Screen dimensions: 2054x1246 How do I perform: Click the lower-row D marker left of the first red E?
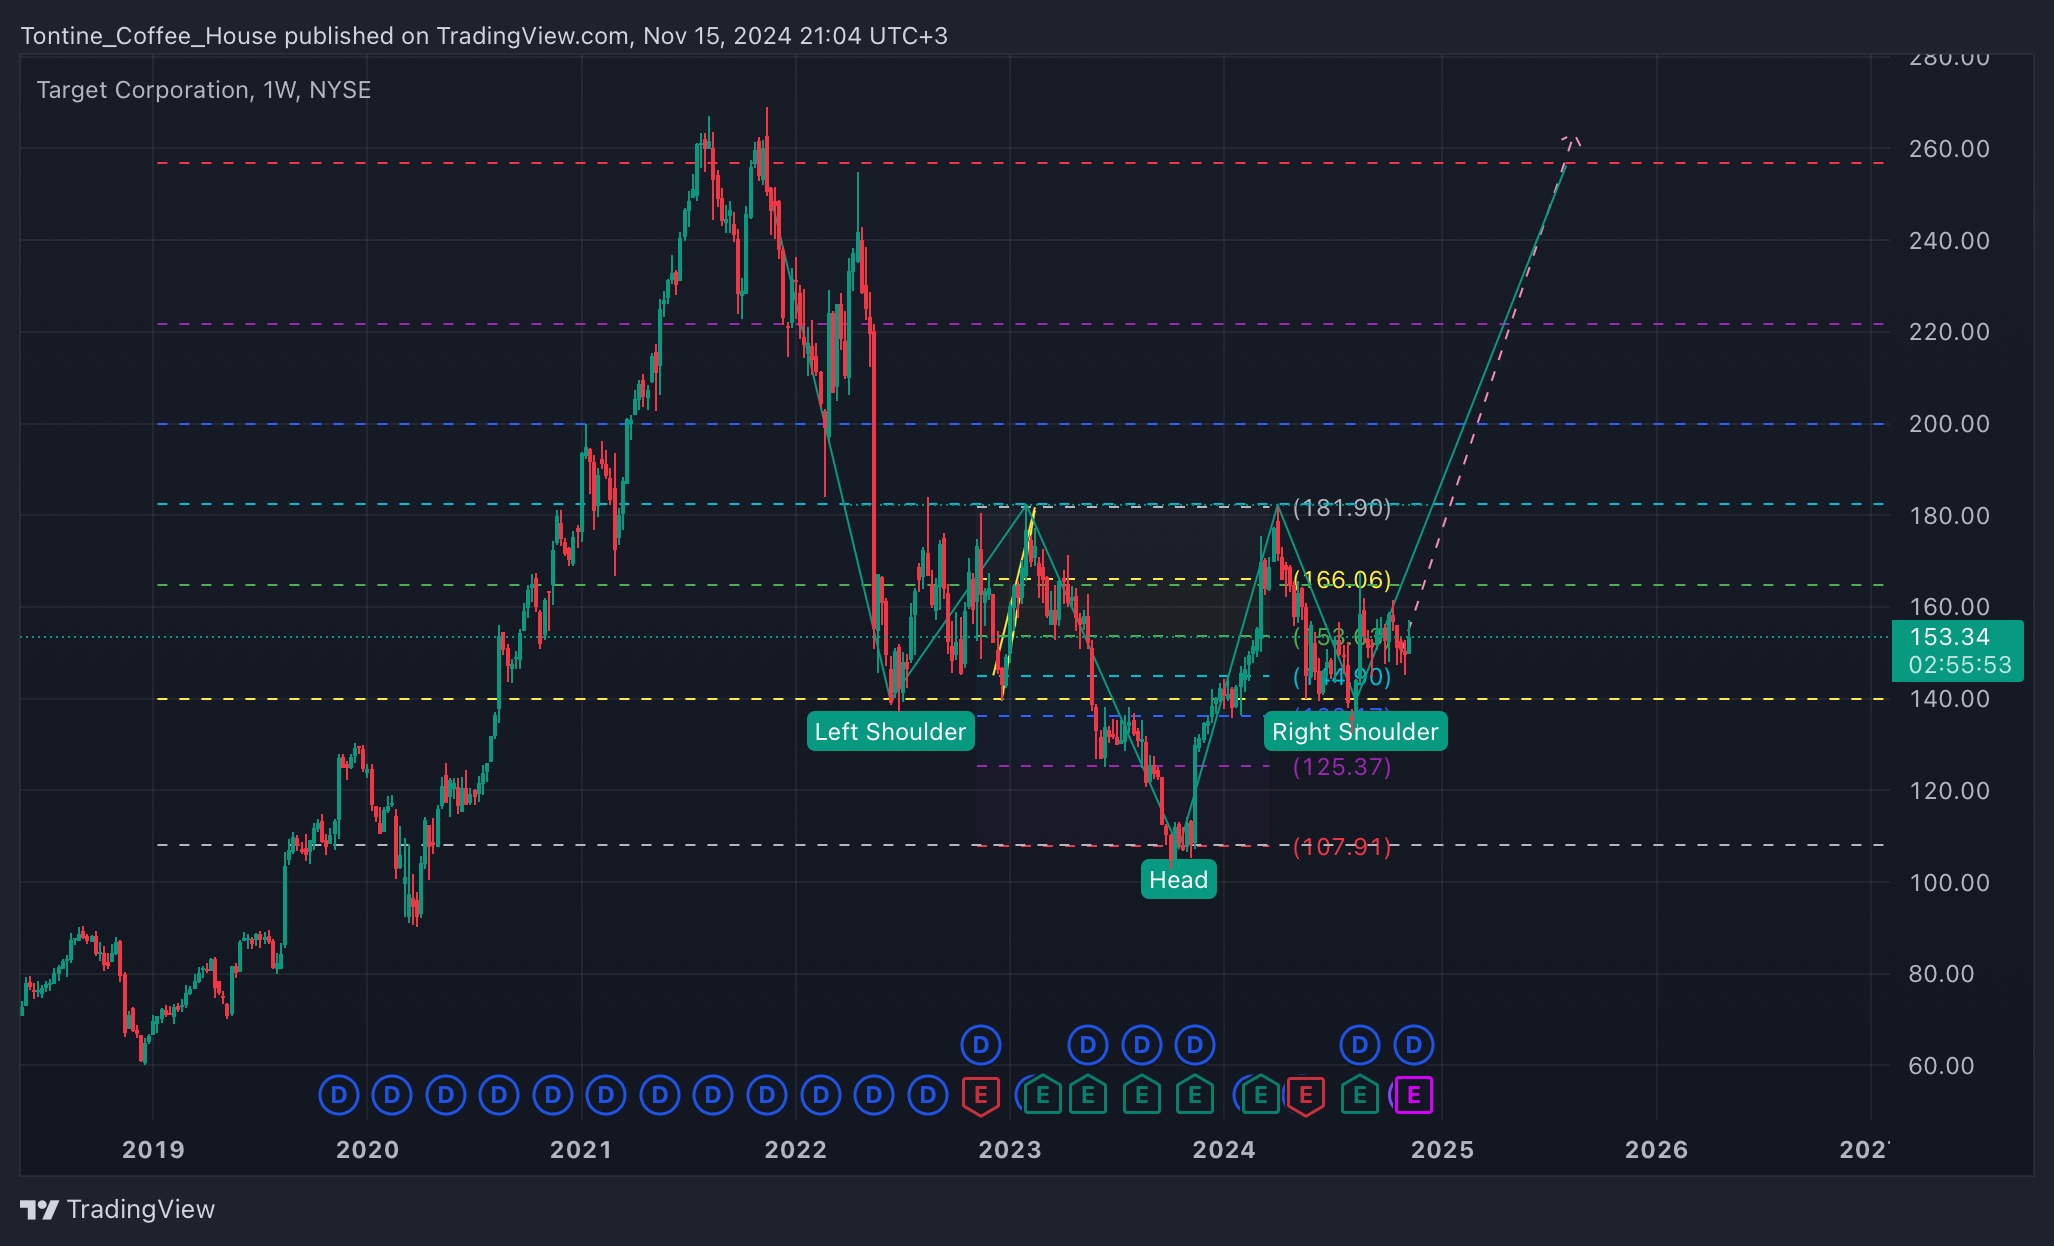coord(927,1095)
